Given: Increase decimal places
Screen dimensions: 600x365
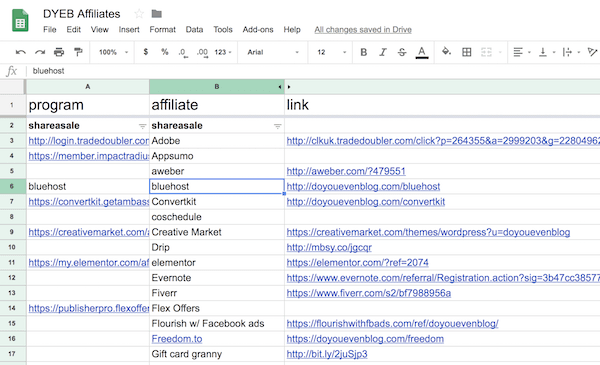Looking at the screenshot, I should coord(202,52).
